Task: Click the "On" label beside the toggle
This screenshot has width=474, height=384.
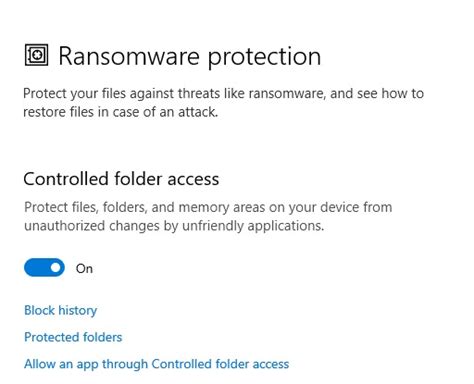Action: coord(84,268)
